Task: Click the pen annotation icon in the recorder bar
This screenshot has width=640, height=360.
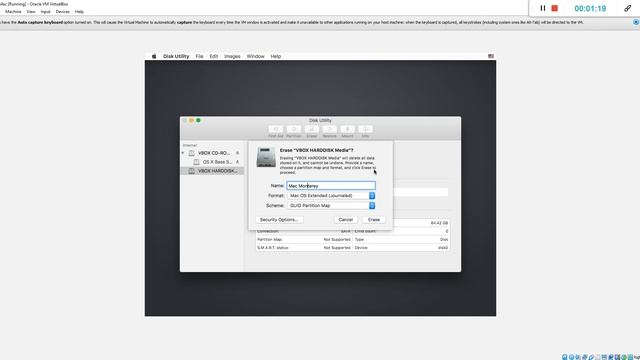Action: 627,8
